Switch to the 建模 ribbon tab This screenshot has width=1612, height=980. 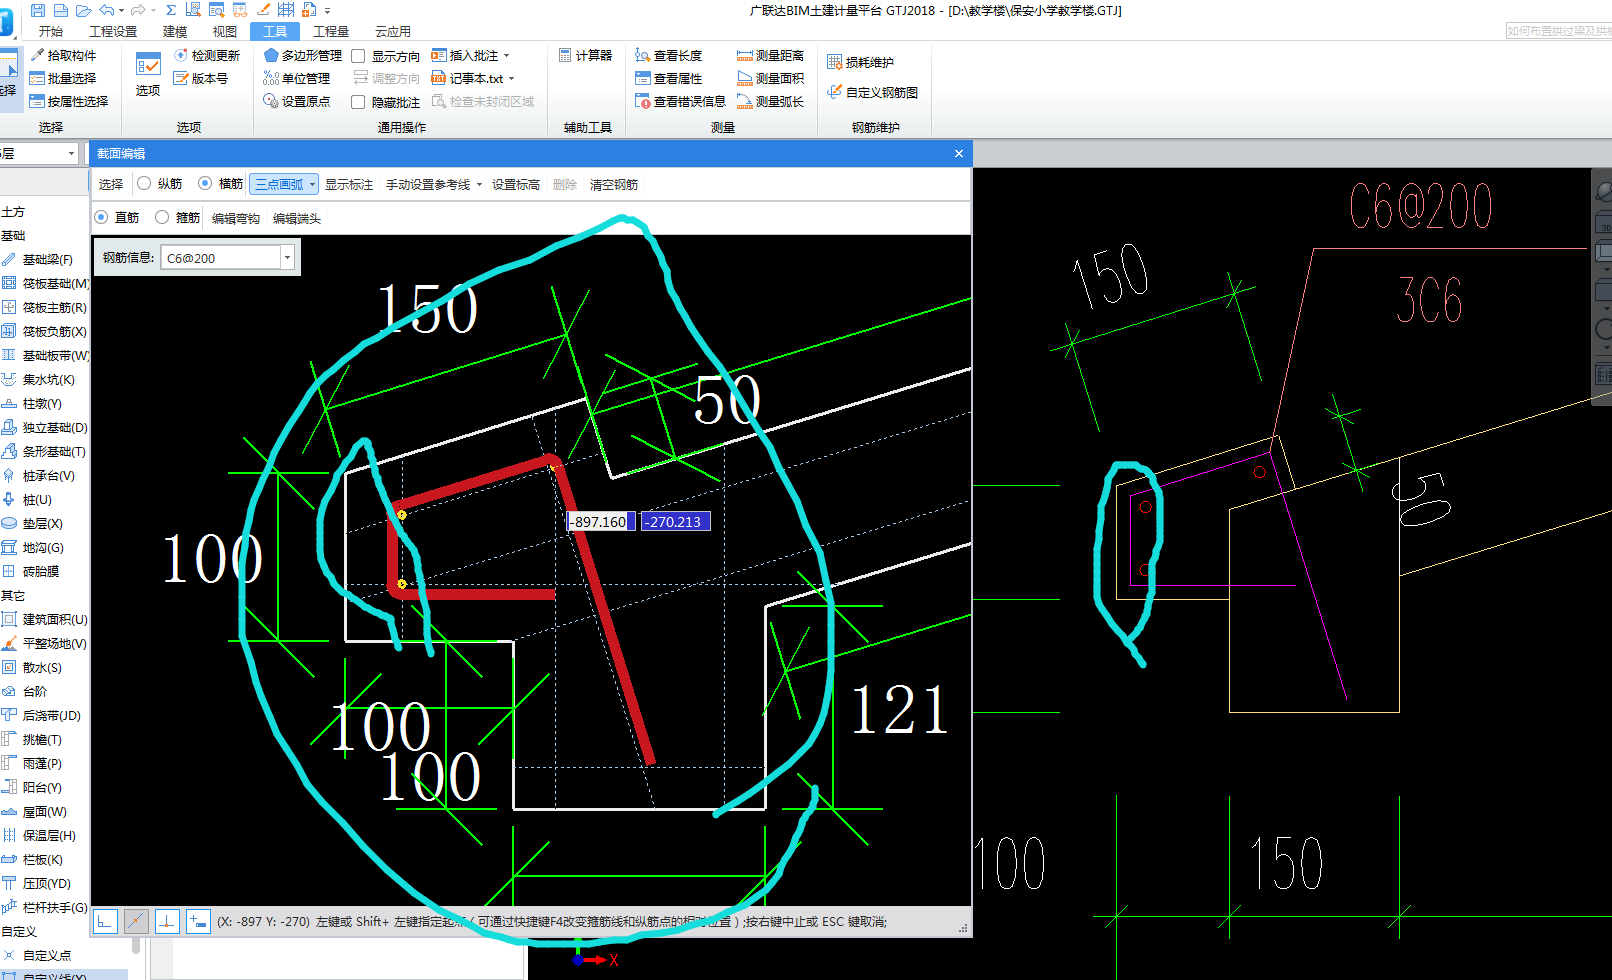(x=175, y=31)
